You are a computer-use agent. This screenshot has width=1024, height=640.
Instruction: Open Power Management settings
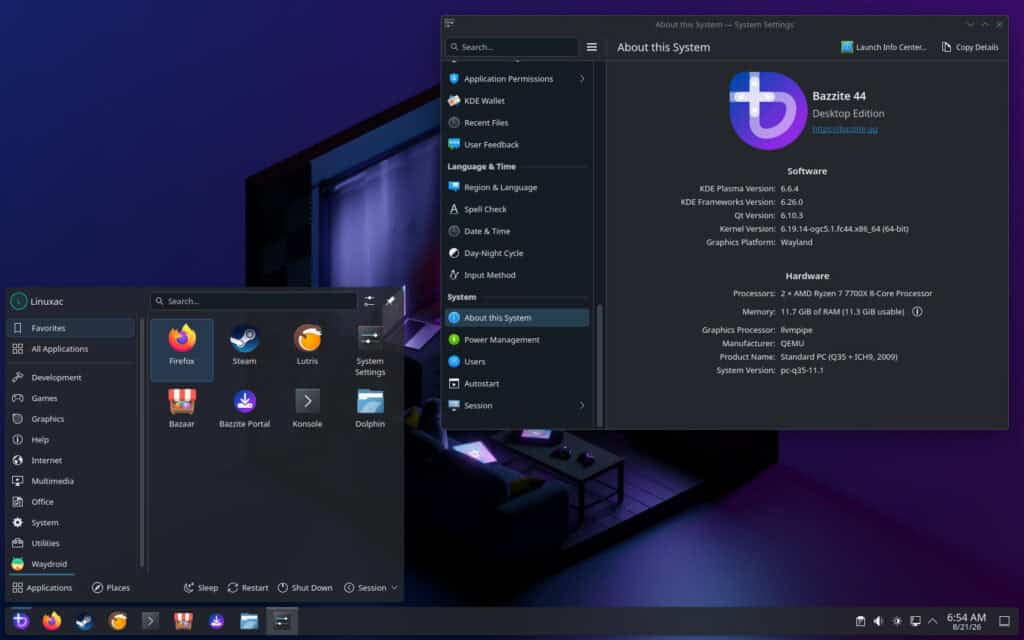pos(517,340)
